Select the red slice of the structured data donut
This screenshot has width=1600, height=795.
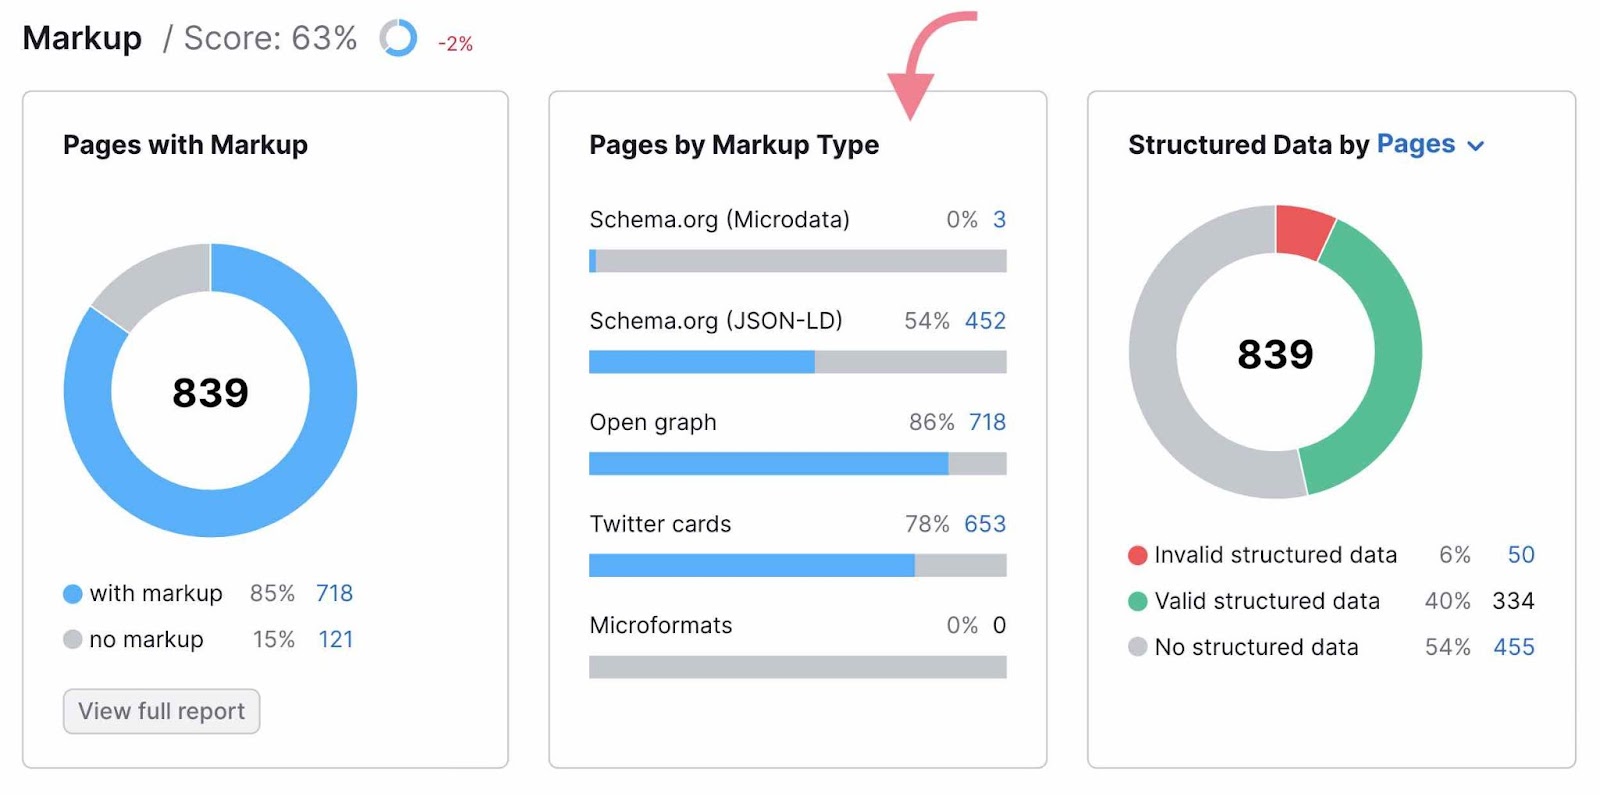click(x=1300, y=230)
